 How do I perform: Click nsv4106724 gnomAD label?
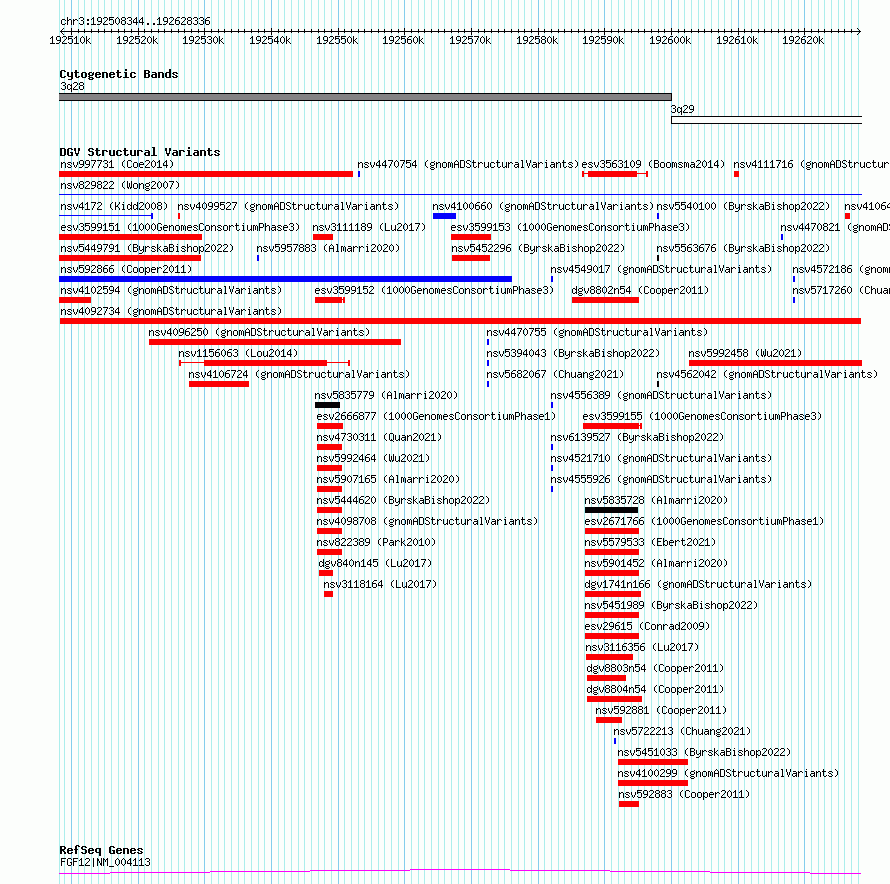[299, 374]
